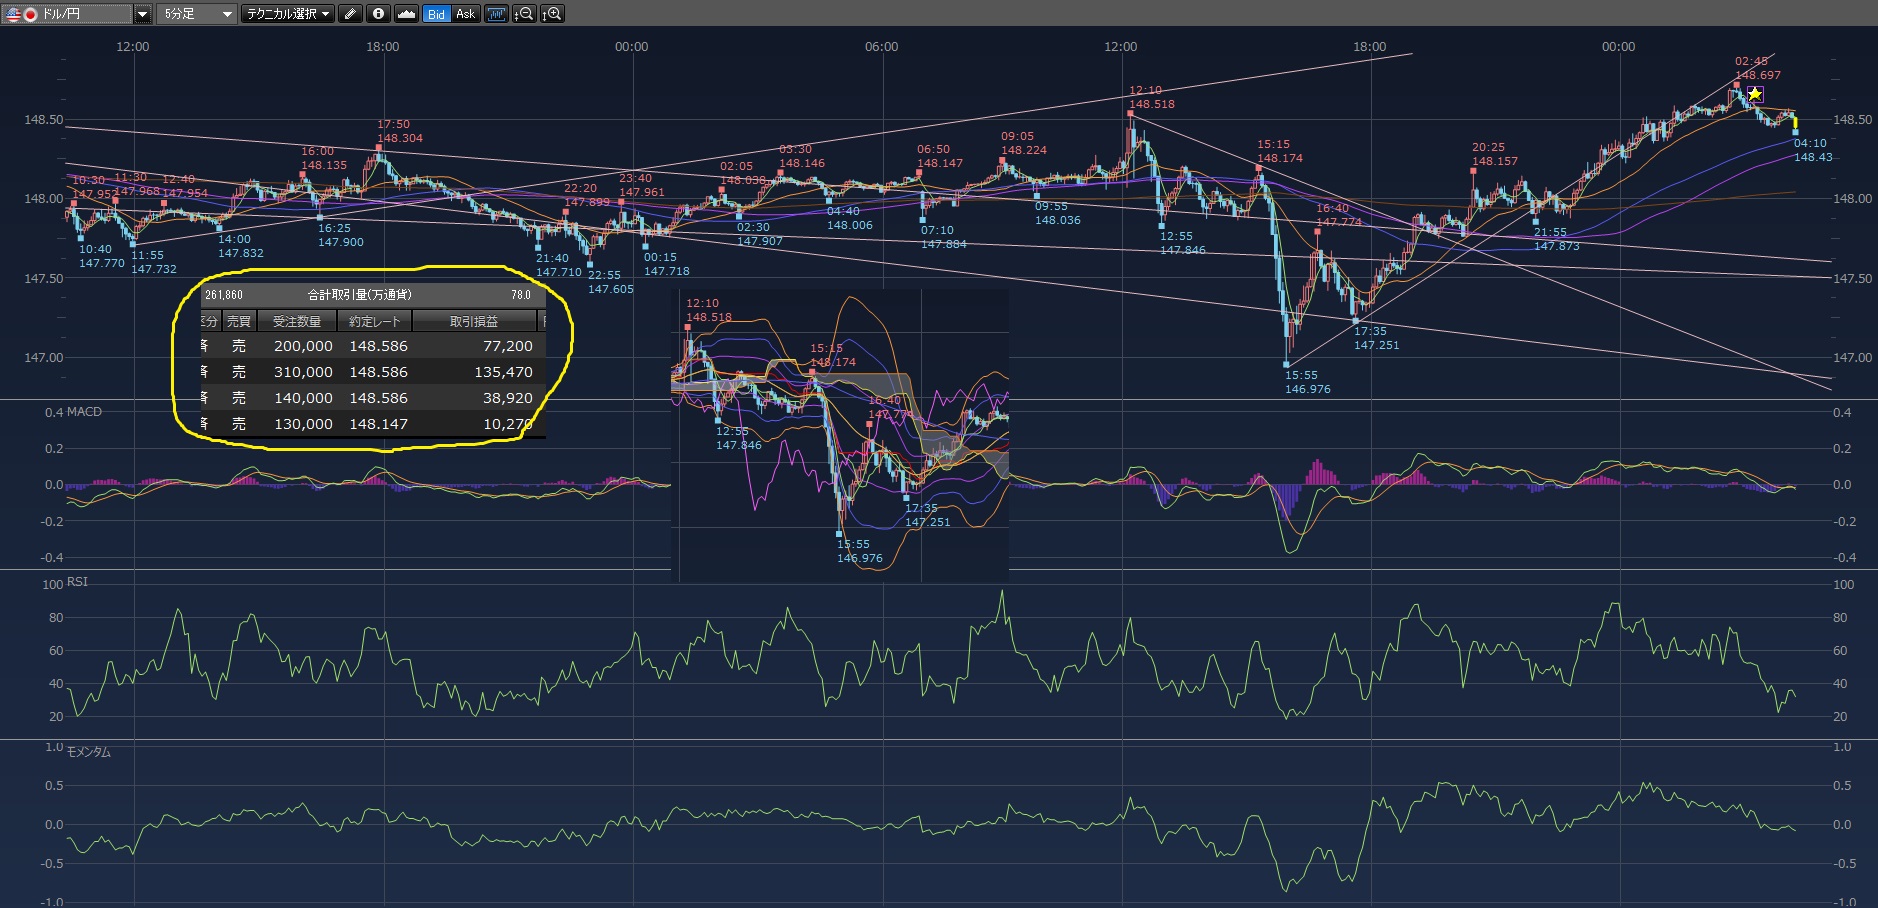Zoom out the chart vertically
The width and height of the screenshot is (1878, 908).
pos(524,14)
